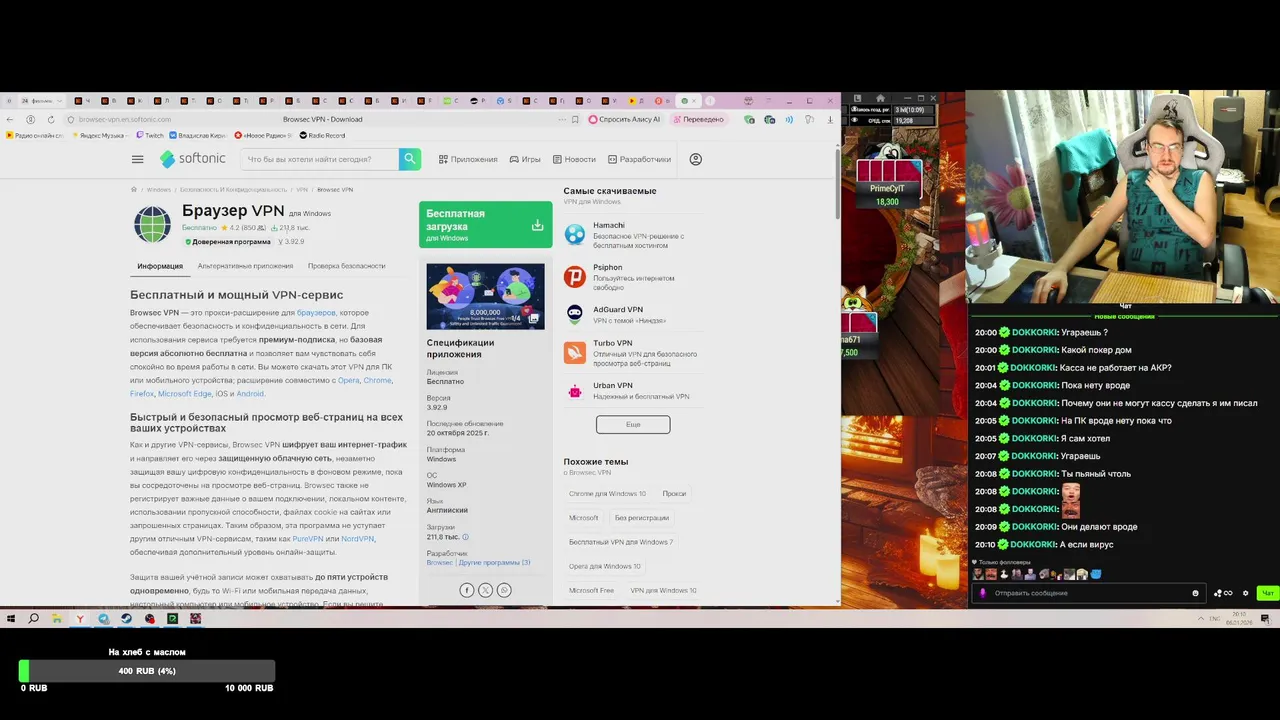Open Yandex Browser from the taskbar

point(80,619)
